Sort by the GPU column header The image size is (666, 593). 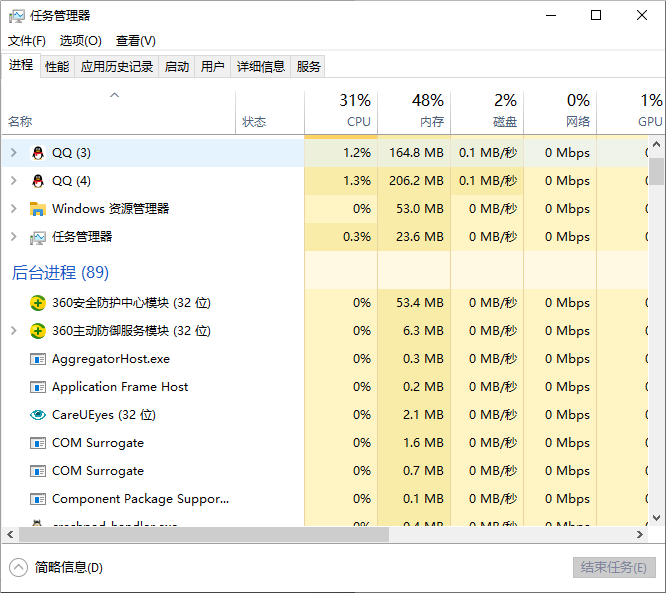tap(631, 113)
